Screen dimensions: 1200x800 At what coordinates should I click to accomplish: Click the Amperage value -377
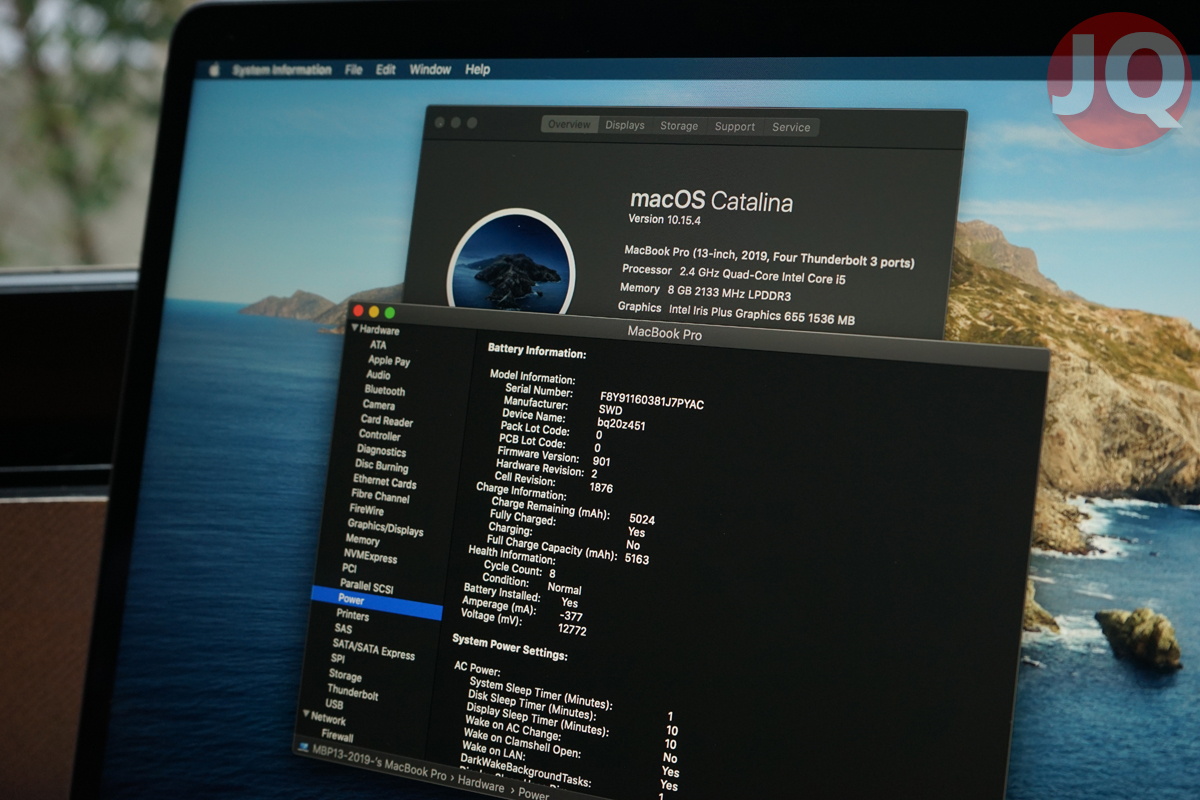pos(573,617)
